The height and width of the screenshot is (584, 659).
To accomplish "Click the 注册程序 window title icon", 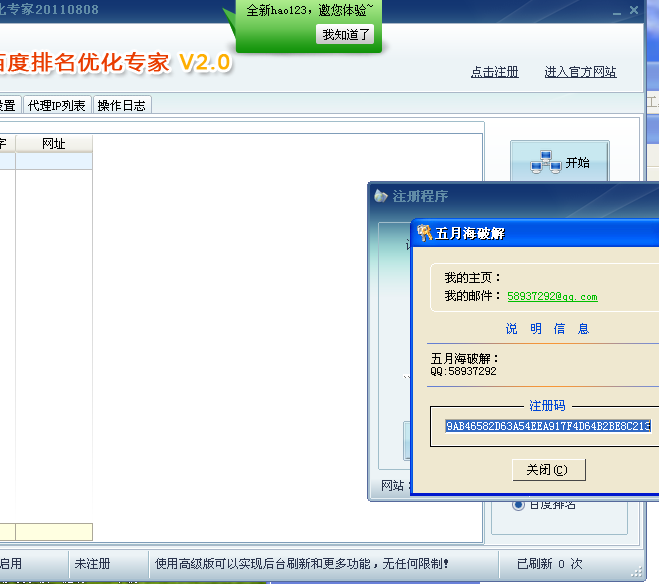I will point(381,195).
